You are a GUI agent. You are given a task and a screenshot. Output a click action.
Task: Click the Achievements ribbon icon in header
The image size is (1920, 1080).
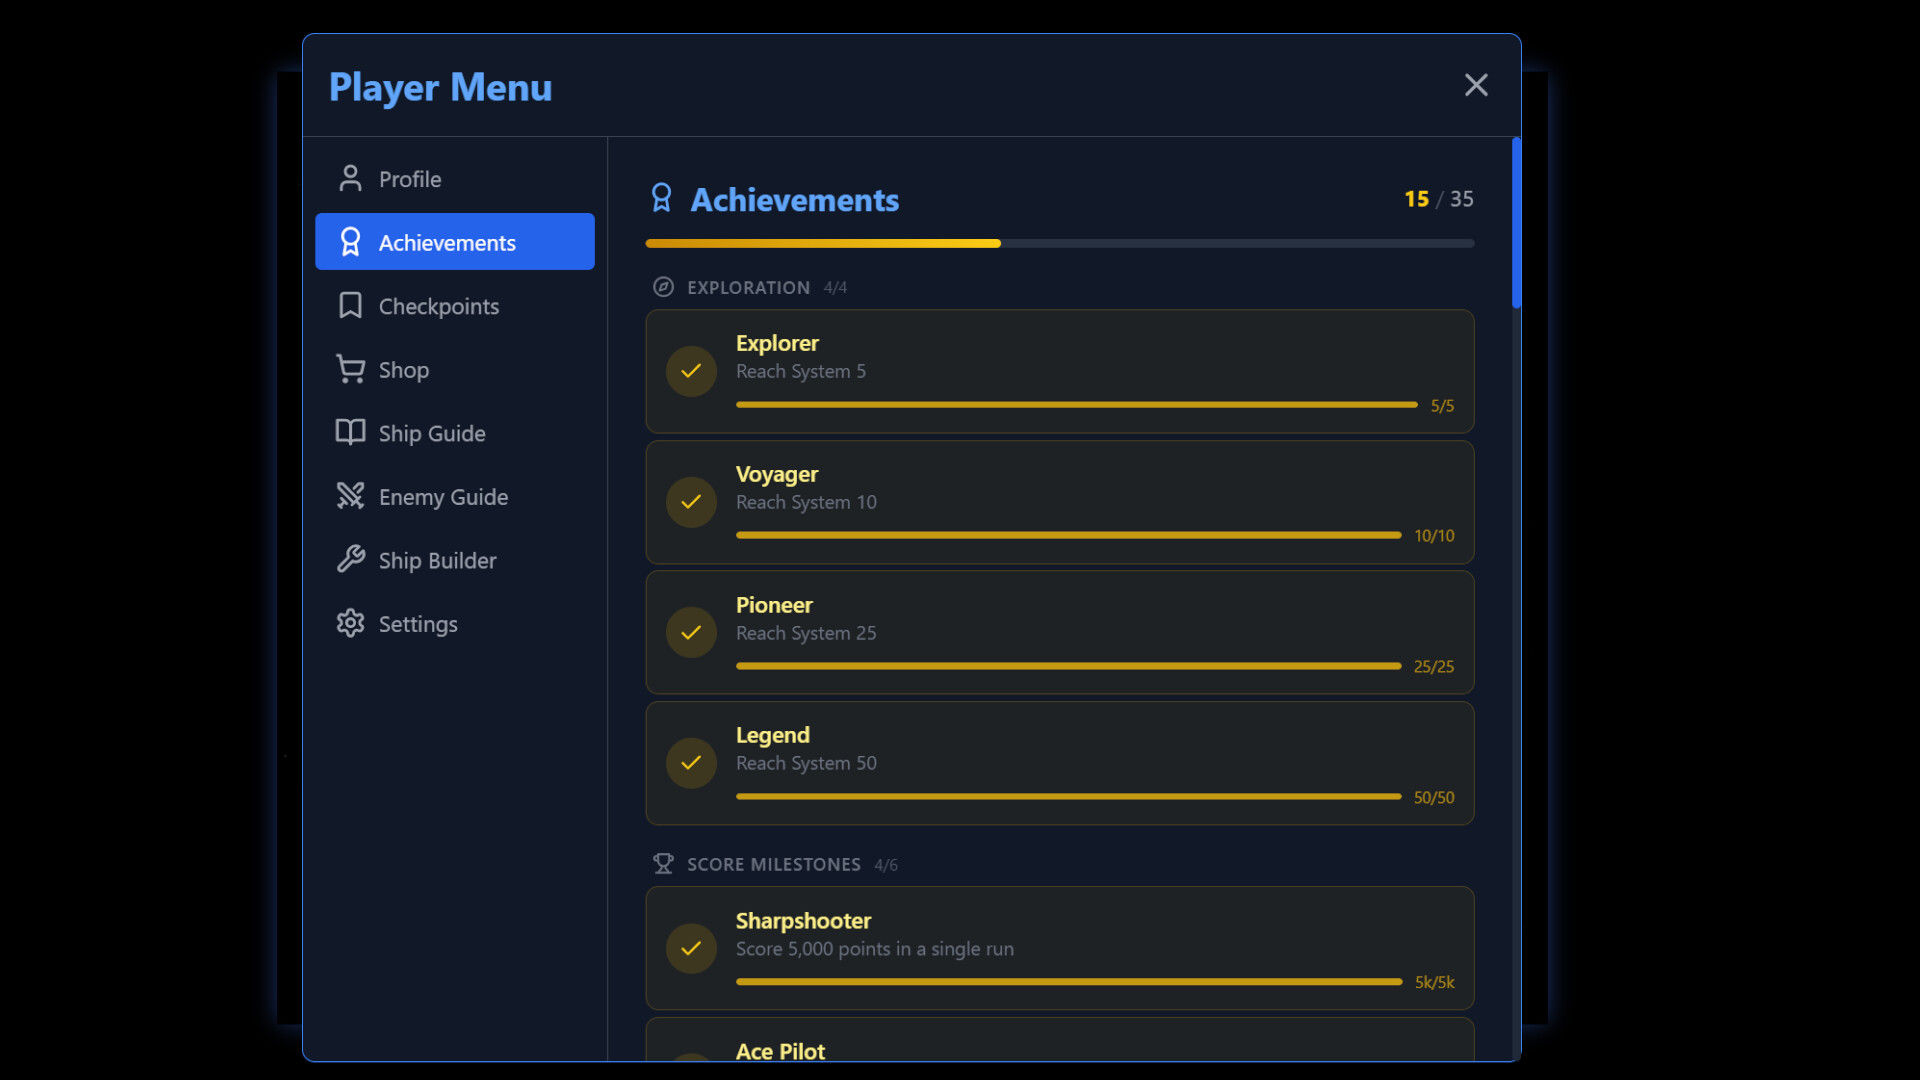click(x=661, y=199)
